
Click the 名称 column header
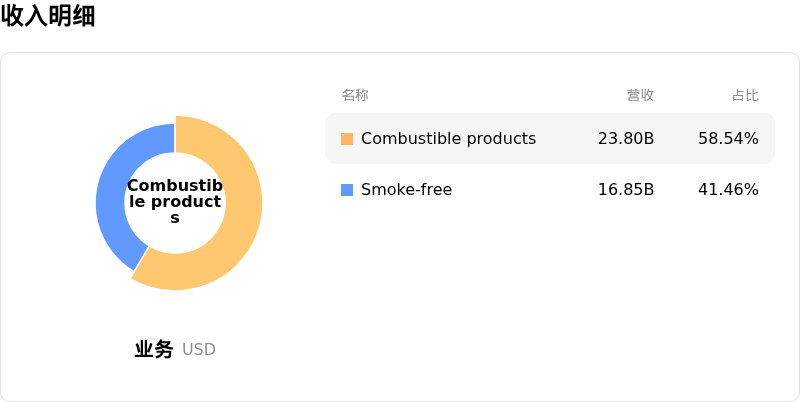click(x=355, y=95)
